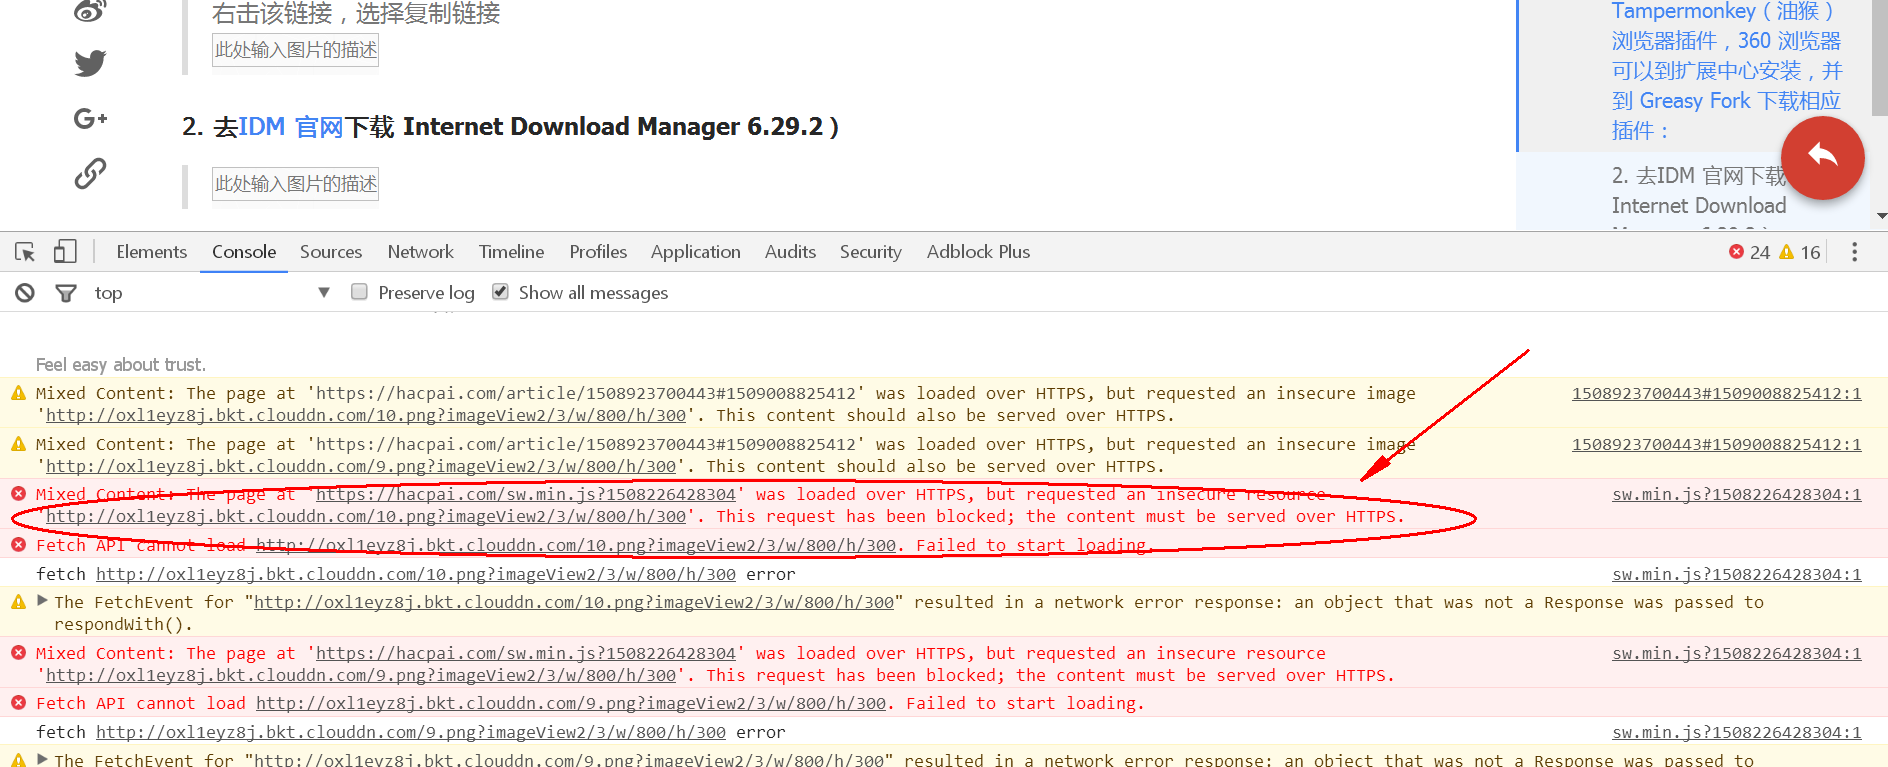Image resolution: width=1888 pixels, height=767 pixels.
Task: Open the Tampermonkey entry in the sidebar outline
Action: tap(1726, 71)
